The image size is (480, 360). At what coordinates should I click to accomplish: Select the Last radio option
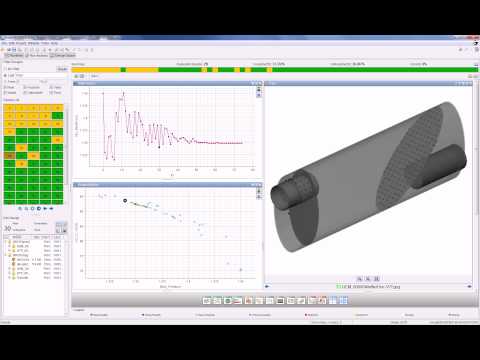[x=5, y=75]
